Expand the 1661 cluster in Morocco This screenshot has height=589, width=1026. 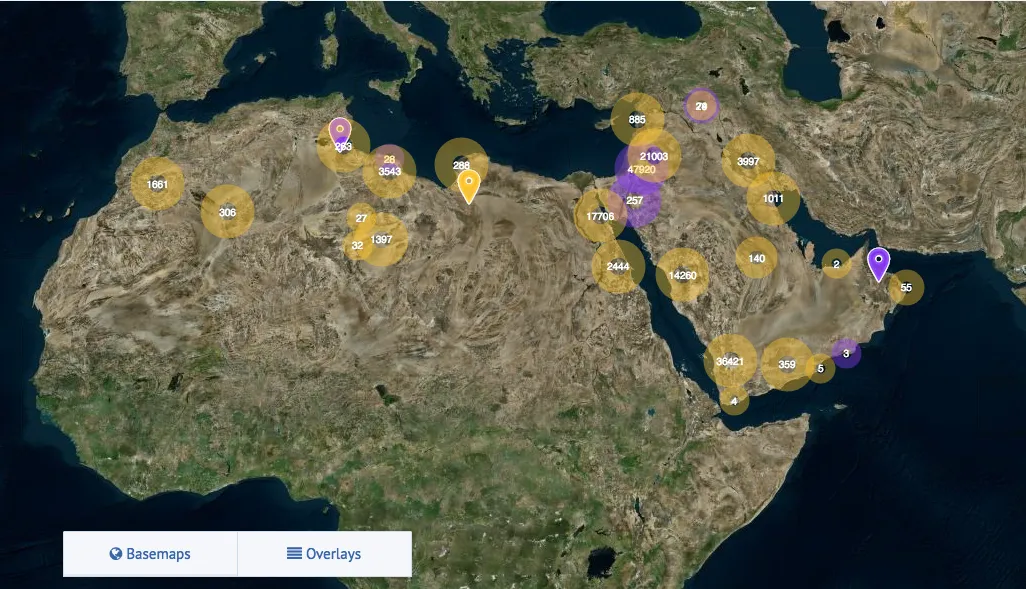(157, 185)
